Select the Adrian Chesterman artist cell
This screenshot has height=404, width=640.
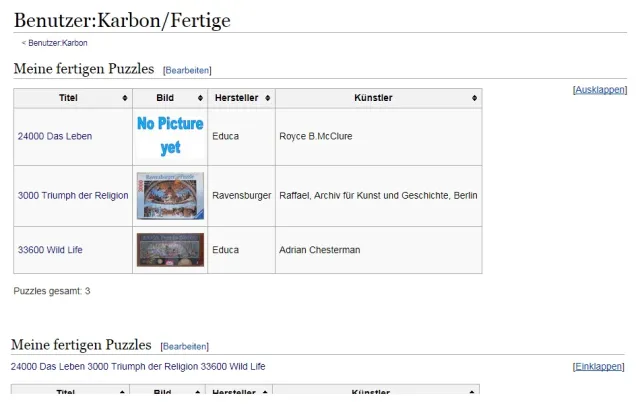[x=379, y=250]
